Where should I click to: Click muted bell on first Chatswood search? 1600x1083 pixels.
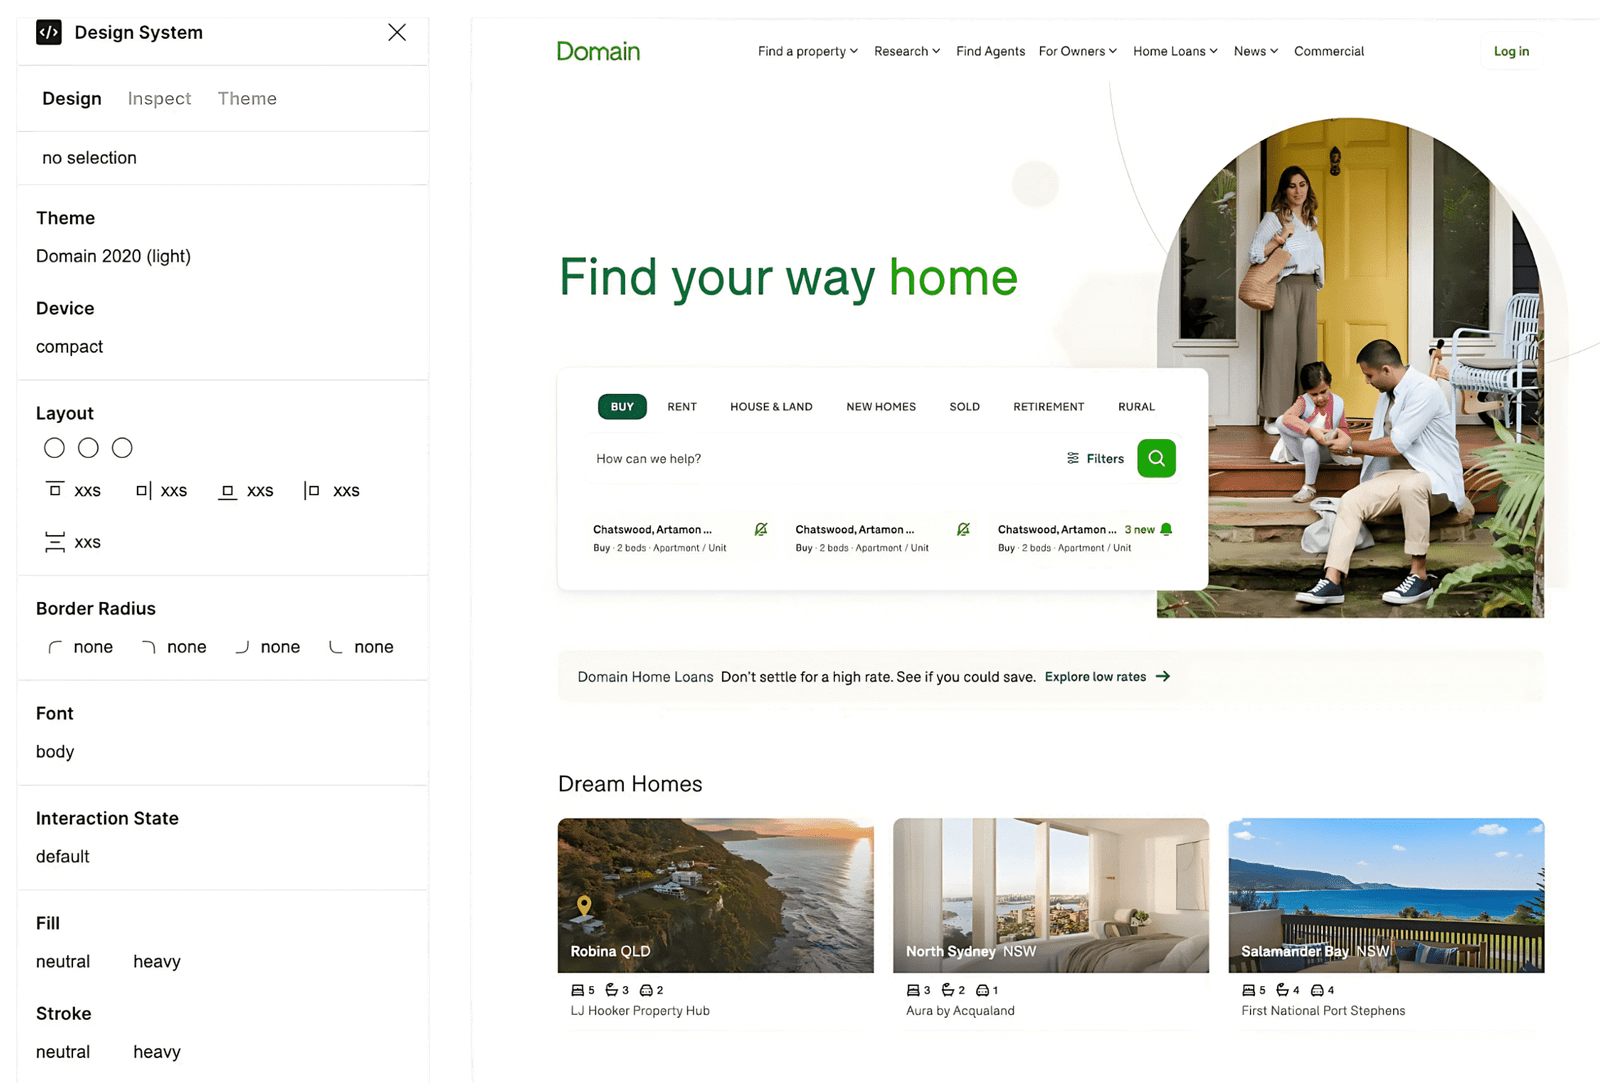click(x=761, y=529)
